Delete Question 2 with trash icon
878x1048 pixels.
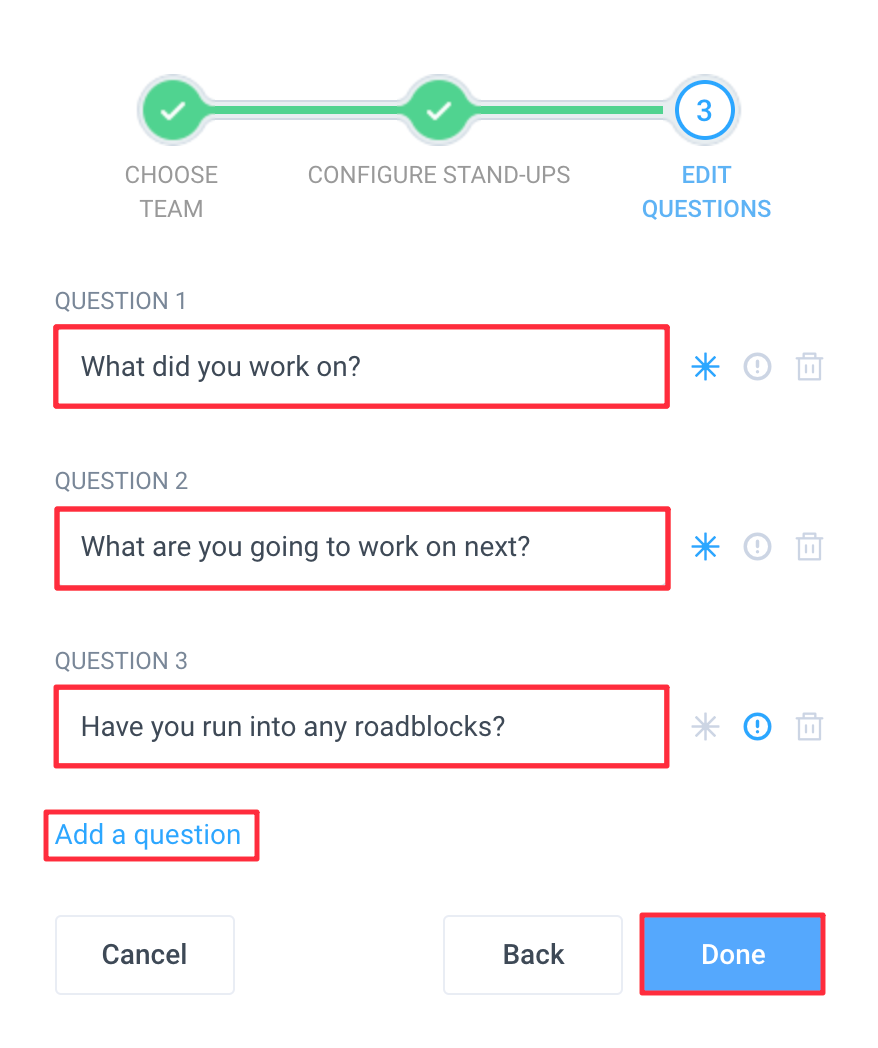click(x=809, y=547)
